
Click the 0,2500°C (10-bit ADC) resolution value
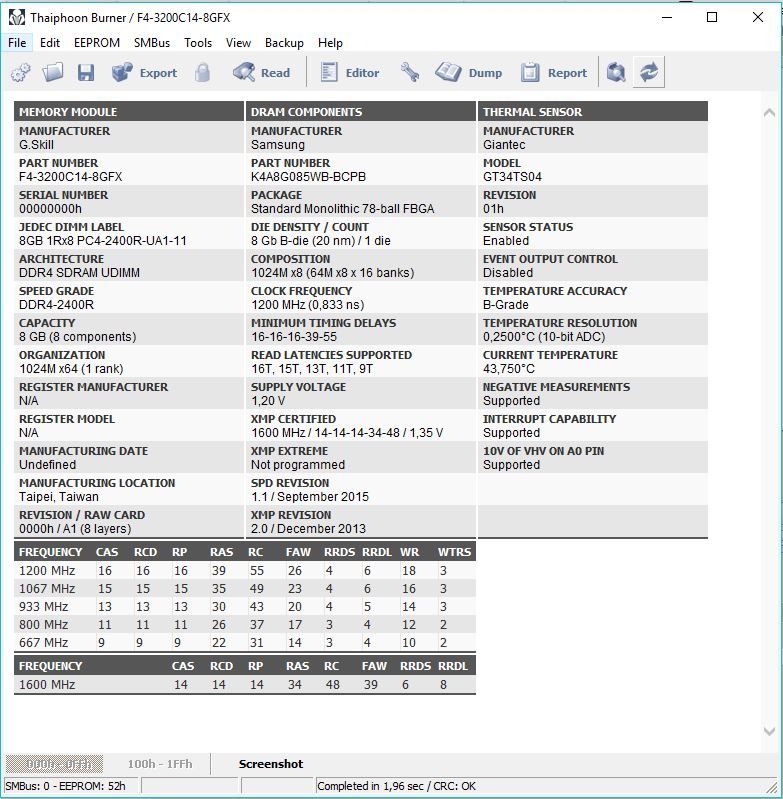click(544, 337)
